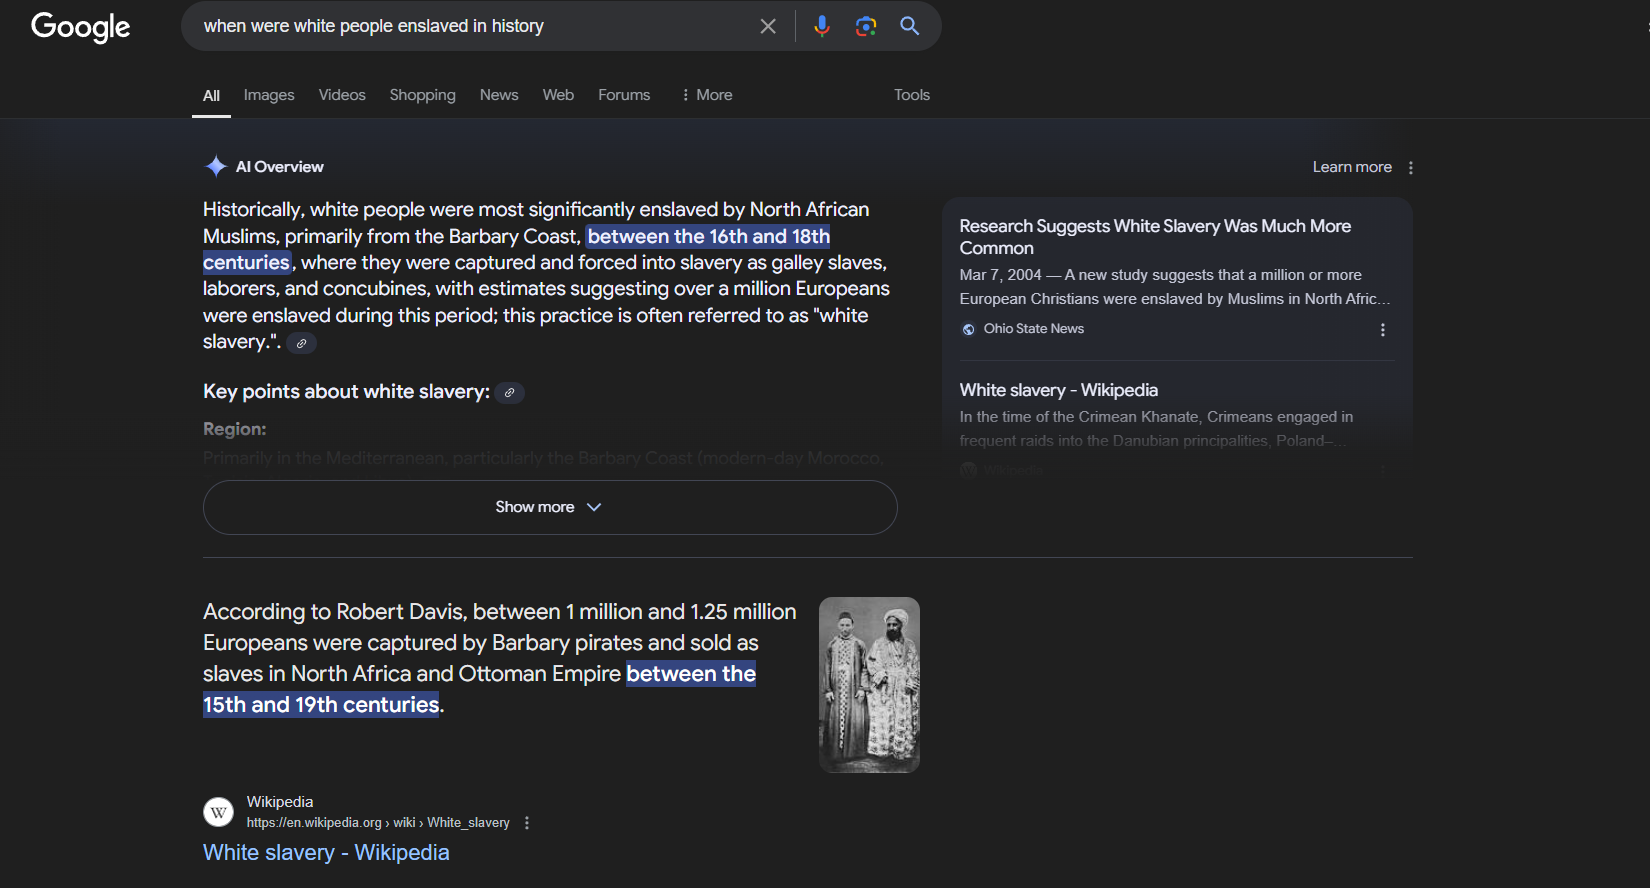Open the Tools search options

tap(911, 95)
